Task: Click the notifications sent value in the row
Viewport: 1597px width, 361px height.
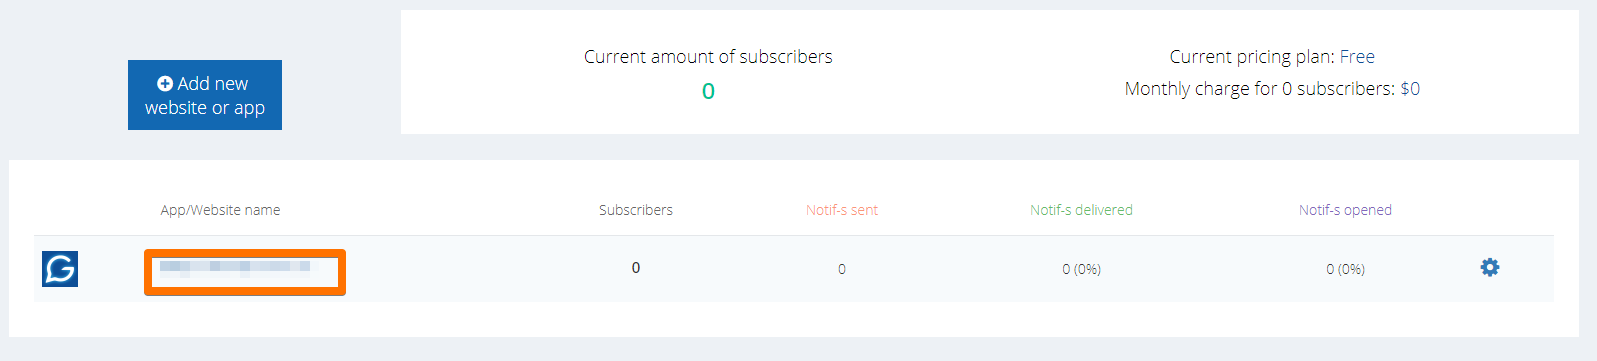Action: [842, 269]
